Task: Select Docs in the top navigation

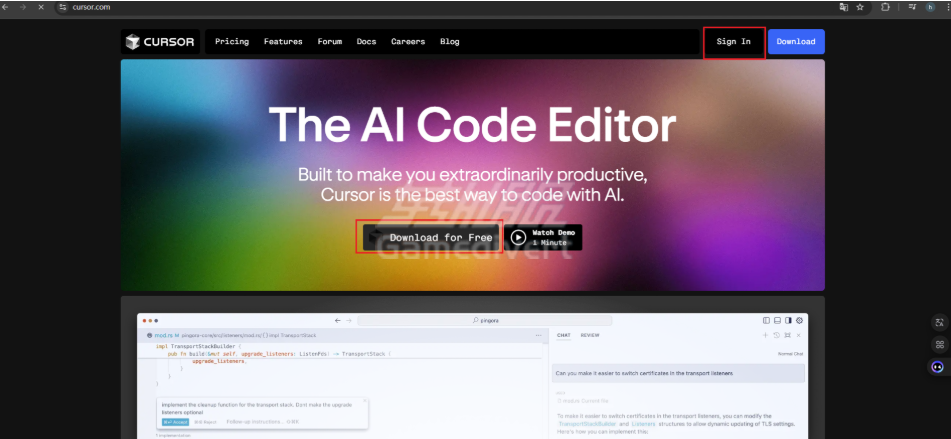Action: (366, 42)
